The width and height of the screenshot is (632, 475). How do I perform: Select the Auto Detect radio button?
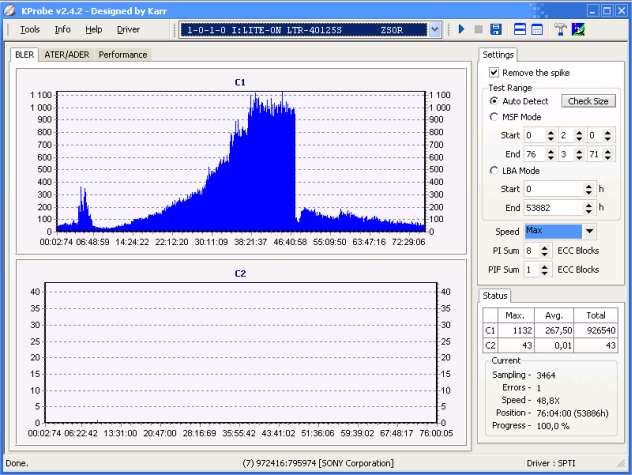tap(493, 101)
